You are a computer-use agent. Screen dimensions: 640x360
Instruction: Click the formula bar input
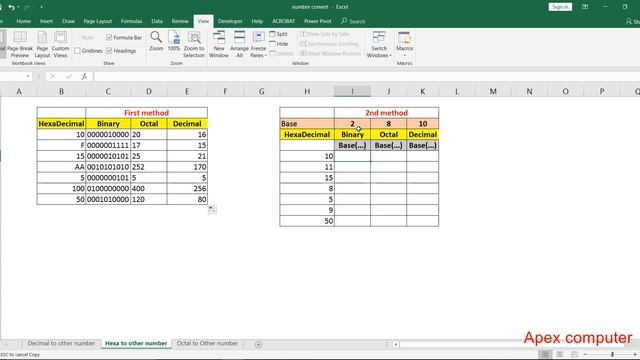coord(367,76)
